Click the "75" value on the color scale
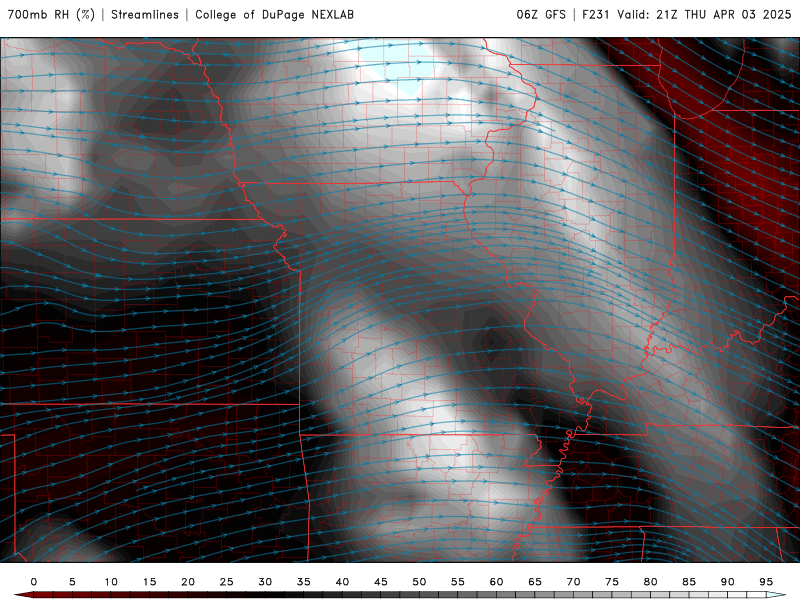Image resolution: width=800 pixels, height=600 pixels. click(612, 582)
